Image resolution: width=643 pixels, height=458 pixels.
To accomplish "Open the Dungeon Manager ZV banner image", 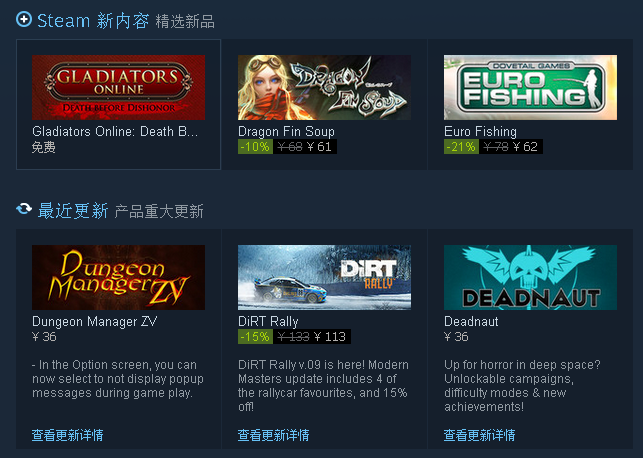I will click(x=119, y=277).
